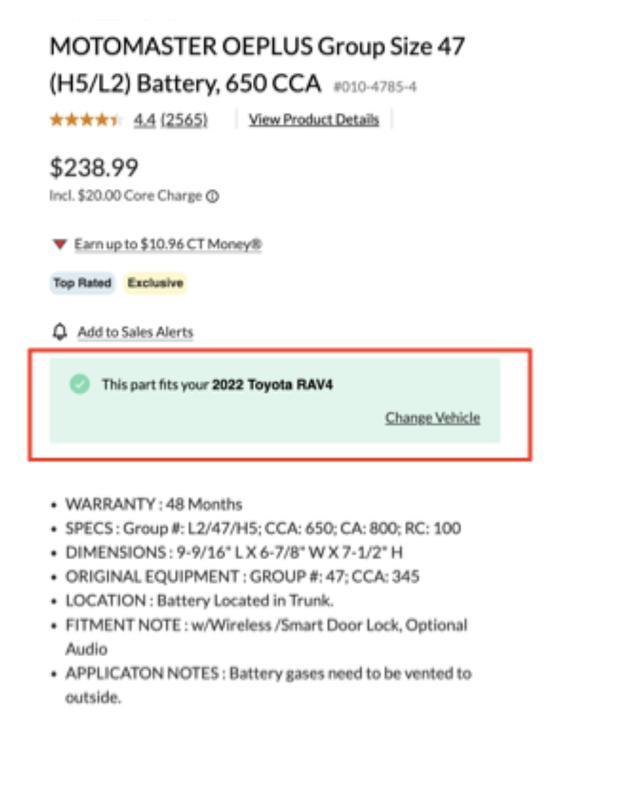The width and height of the screenshot is (640, 800).
Task: Select Add to Sales Alerts link
Action: pyautogui.click(x=135, y=332)
